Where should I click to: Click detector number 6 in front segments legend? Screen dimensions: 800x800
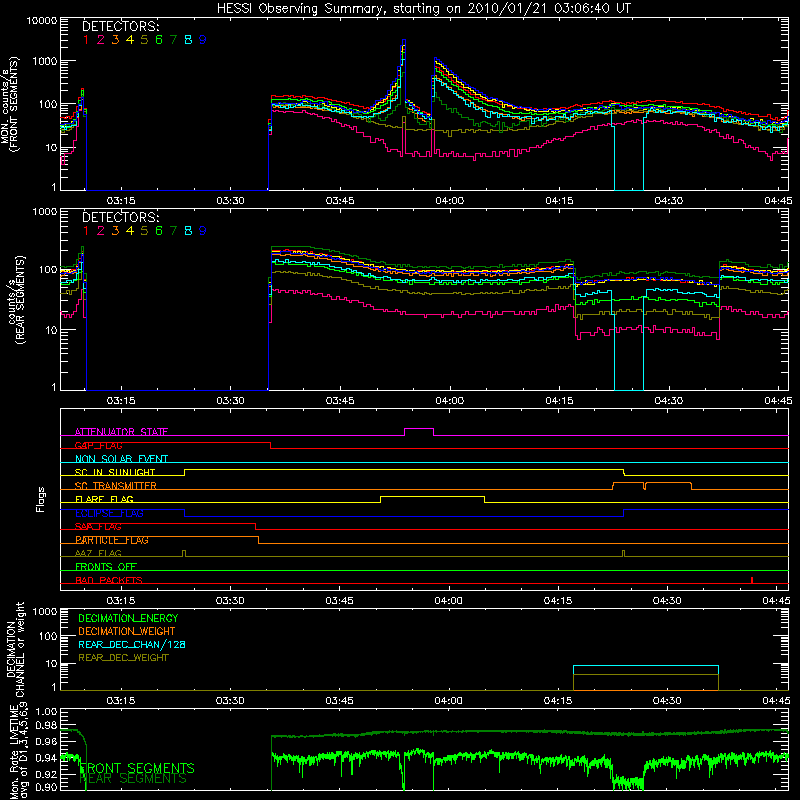[x=159, y=40]
